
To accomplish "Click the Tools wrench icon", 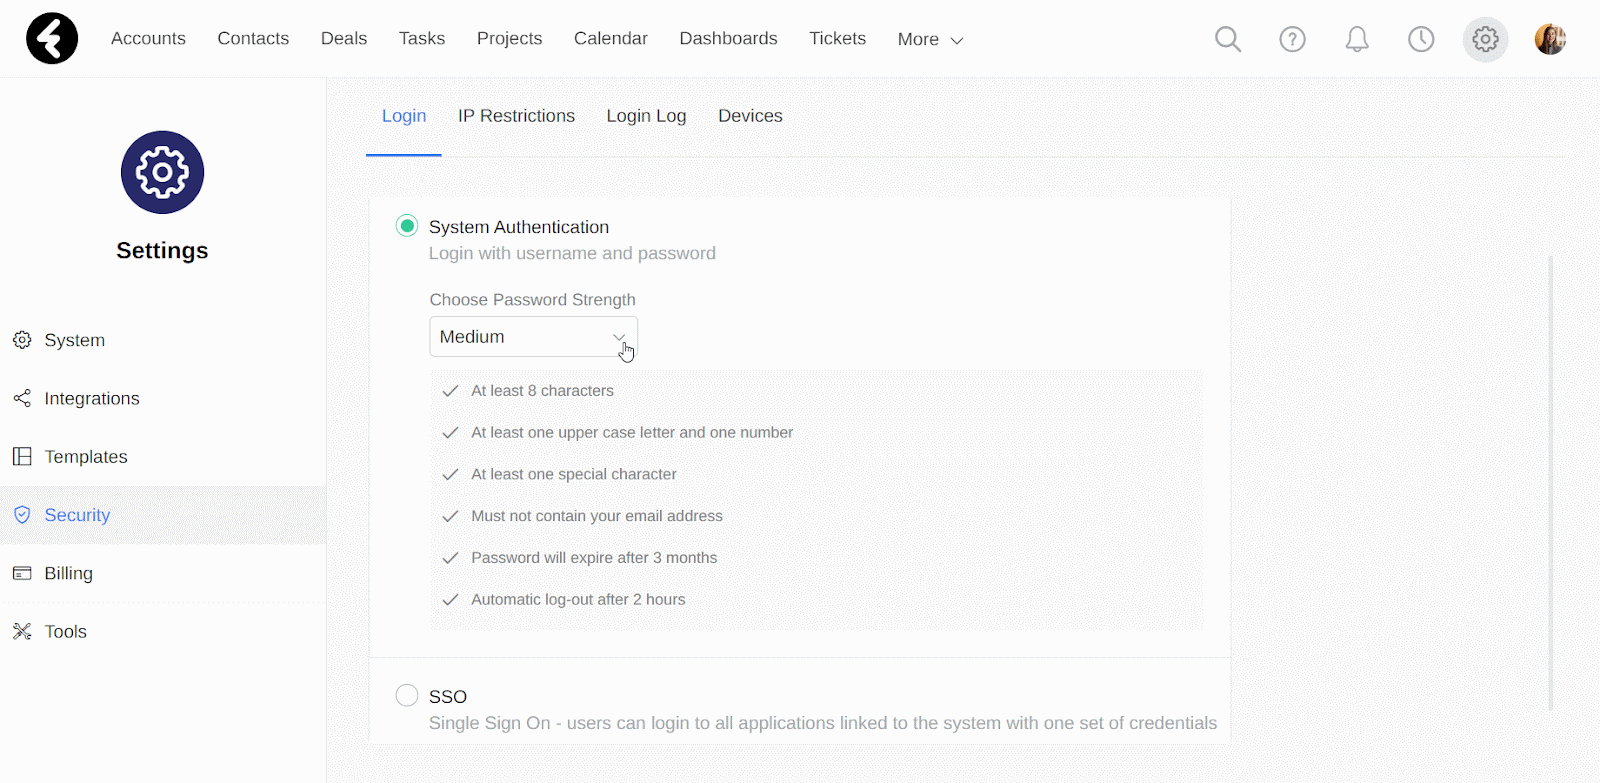I will pos(22,631).
